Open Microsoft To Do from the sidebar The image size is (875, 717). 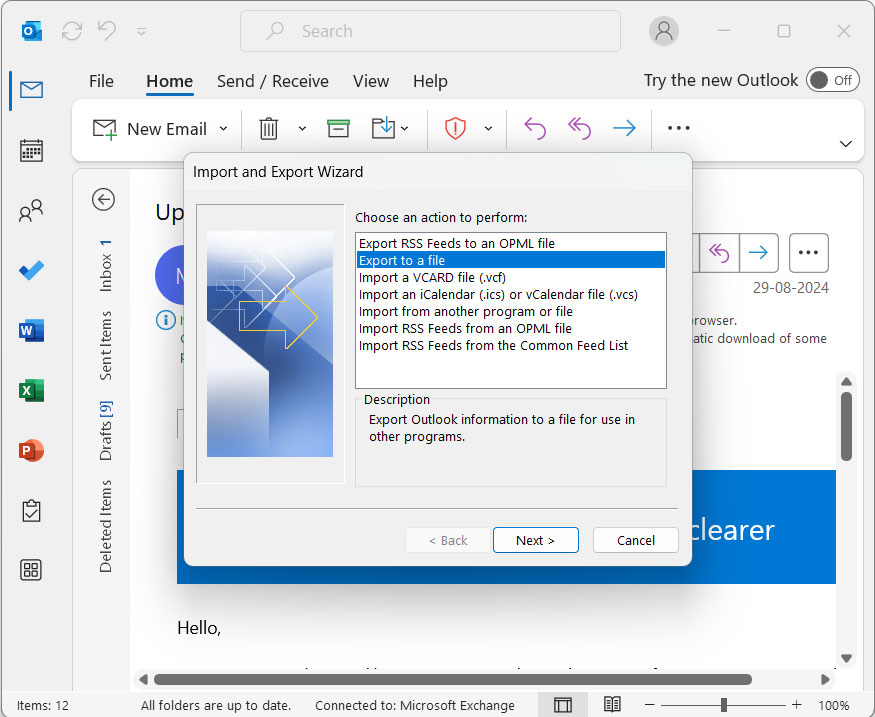(x=30, y=270)
